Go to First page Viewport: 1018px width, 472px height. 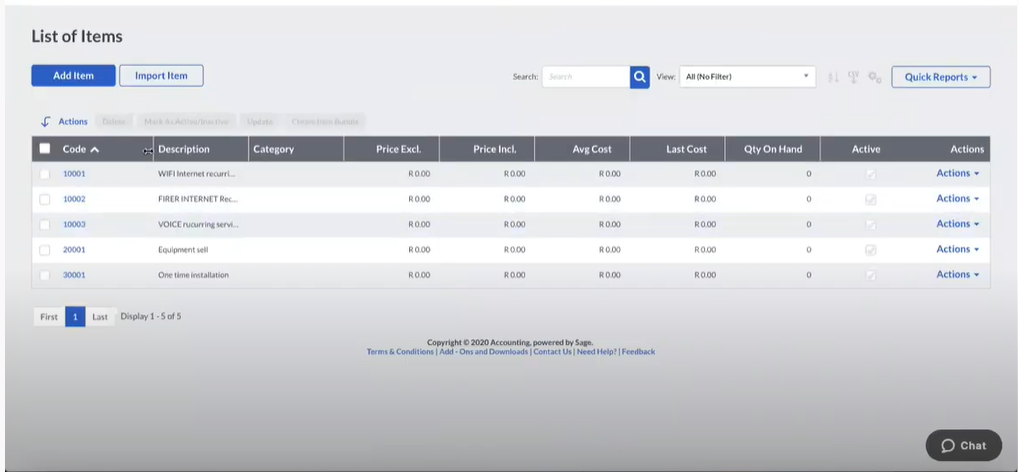tap(49, 317)
